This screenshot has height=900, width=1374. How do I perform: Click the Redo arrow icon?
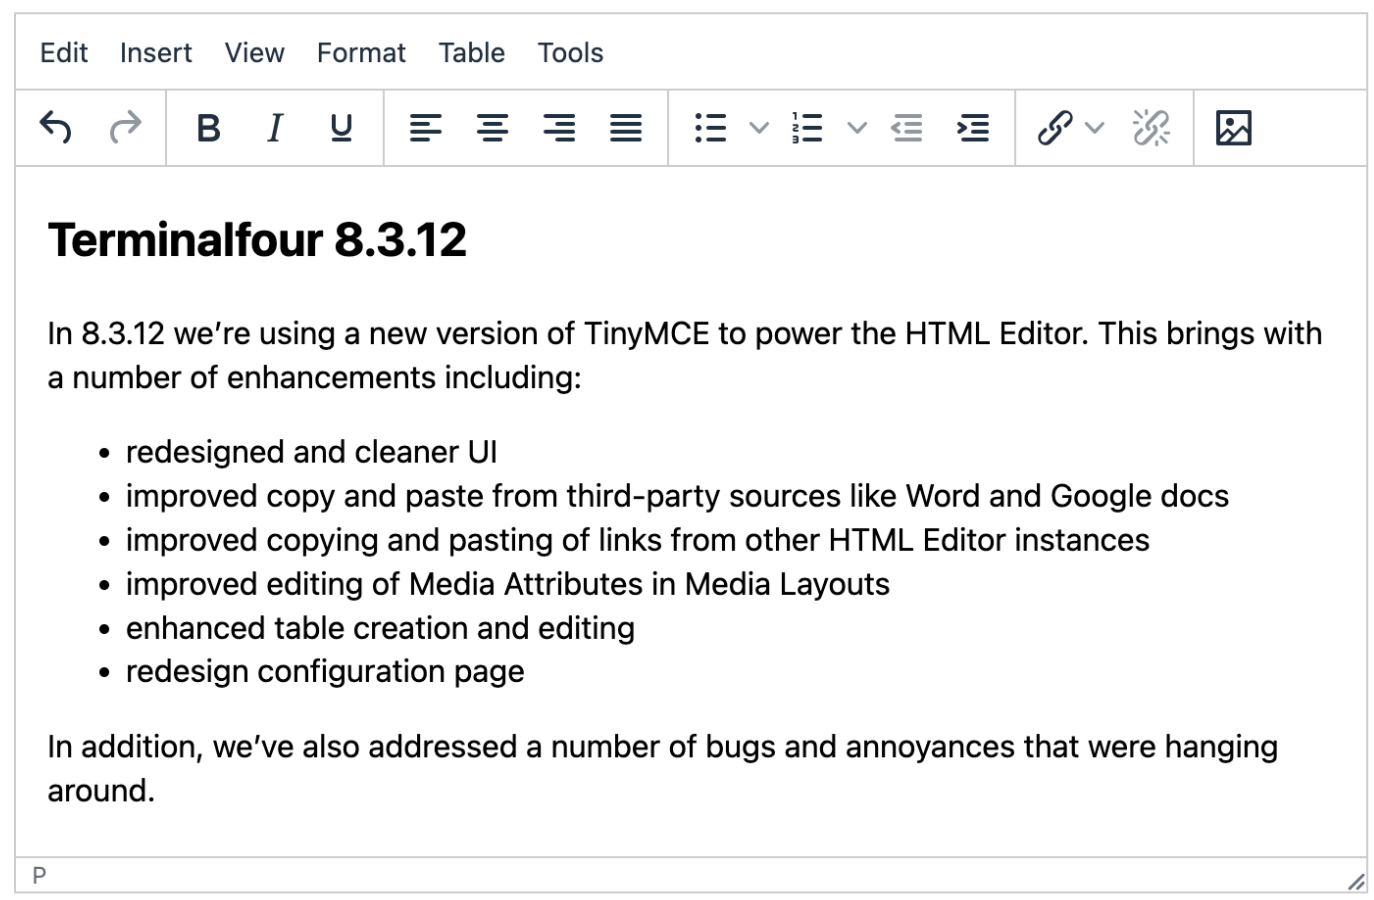[124, 128]
